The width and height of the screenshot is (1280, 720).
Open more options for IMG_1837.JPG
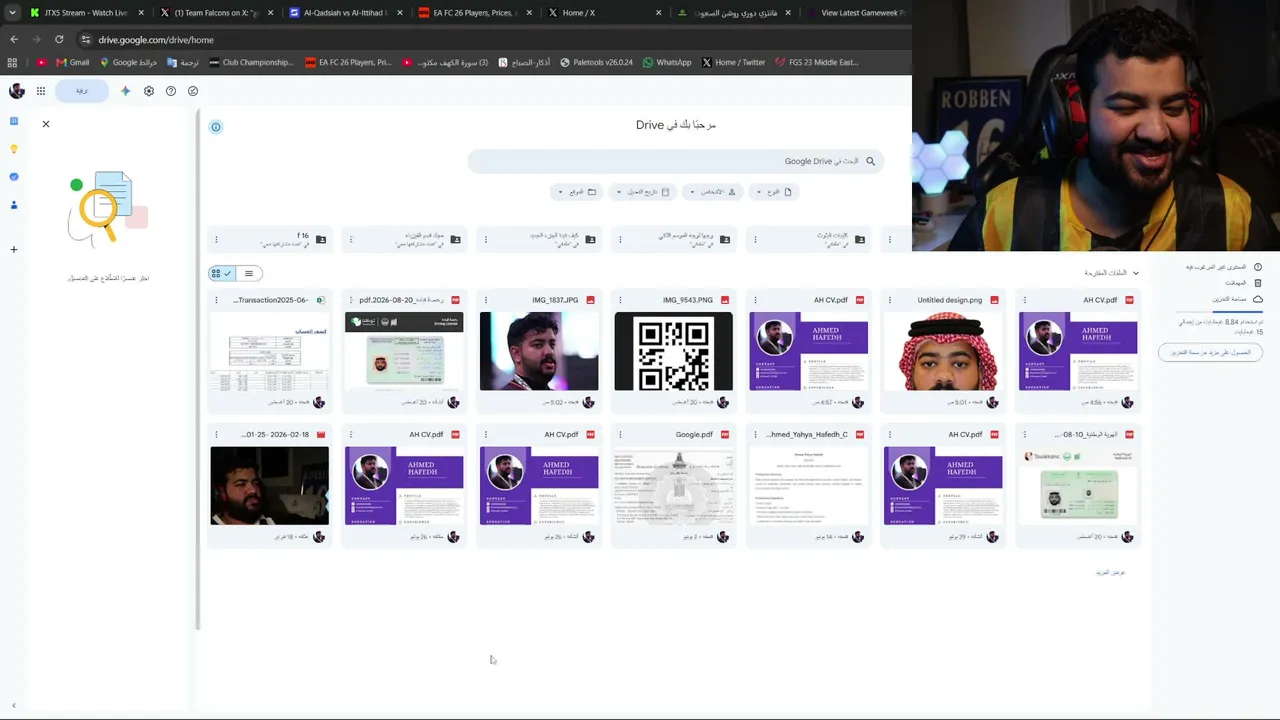coord(486,300)
